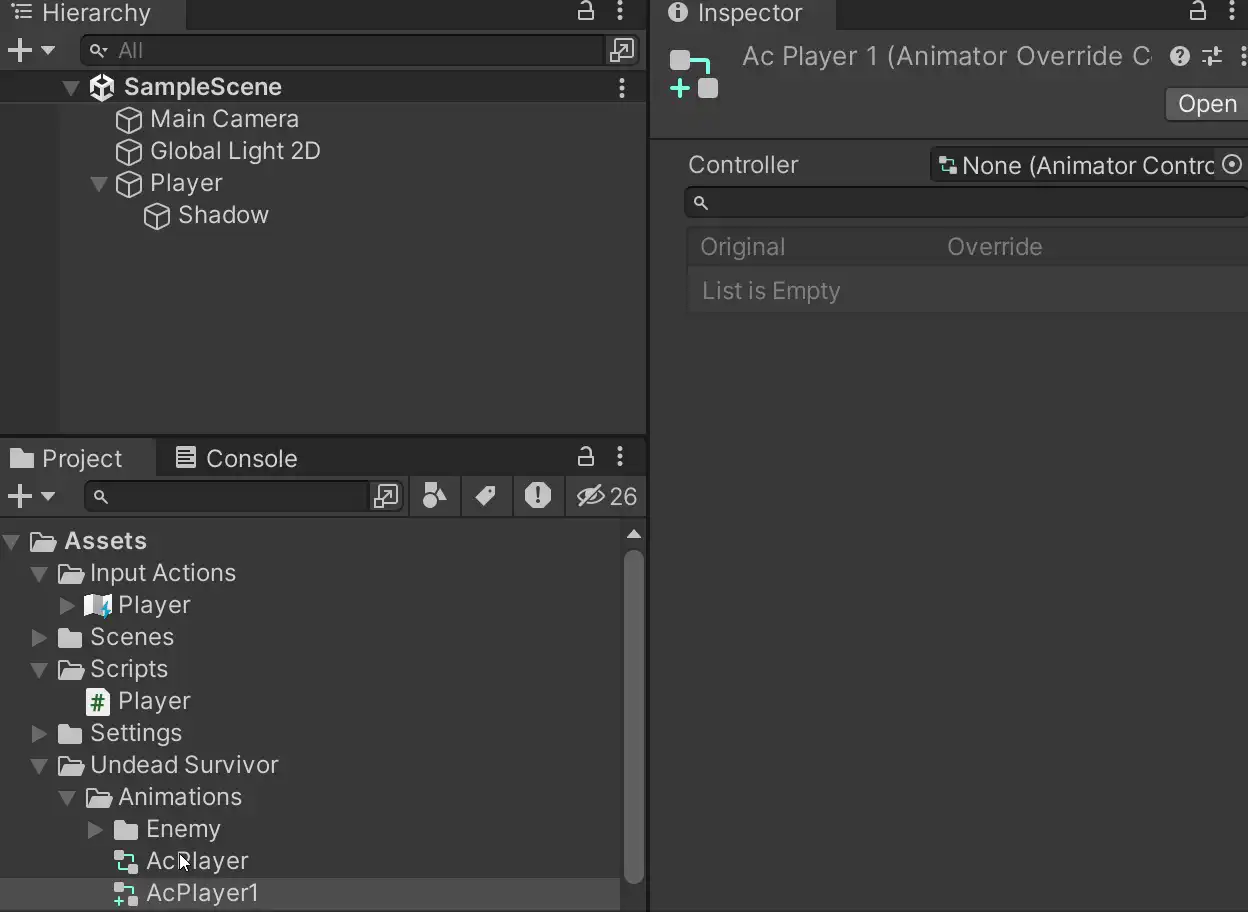The width and height of the screenshot is (1248, 912).
Task: Open the Hierarchy create plus dropdown
Action: pyautogui.click(x=31, y=50)
